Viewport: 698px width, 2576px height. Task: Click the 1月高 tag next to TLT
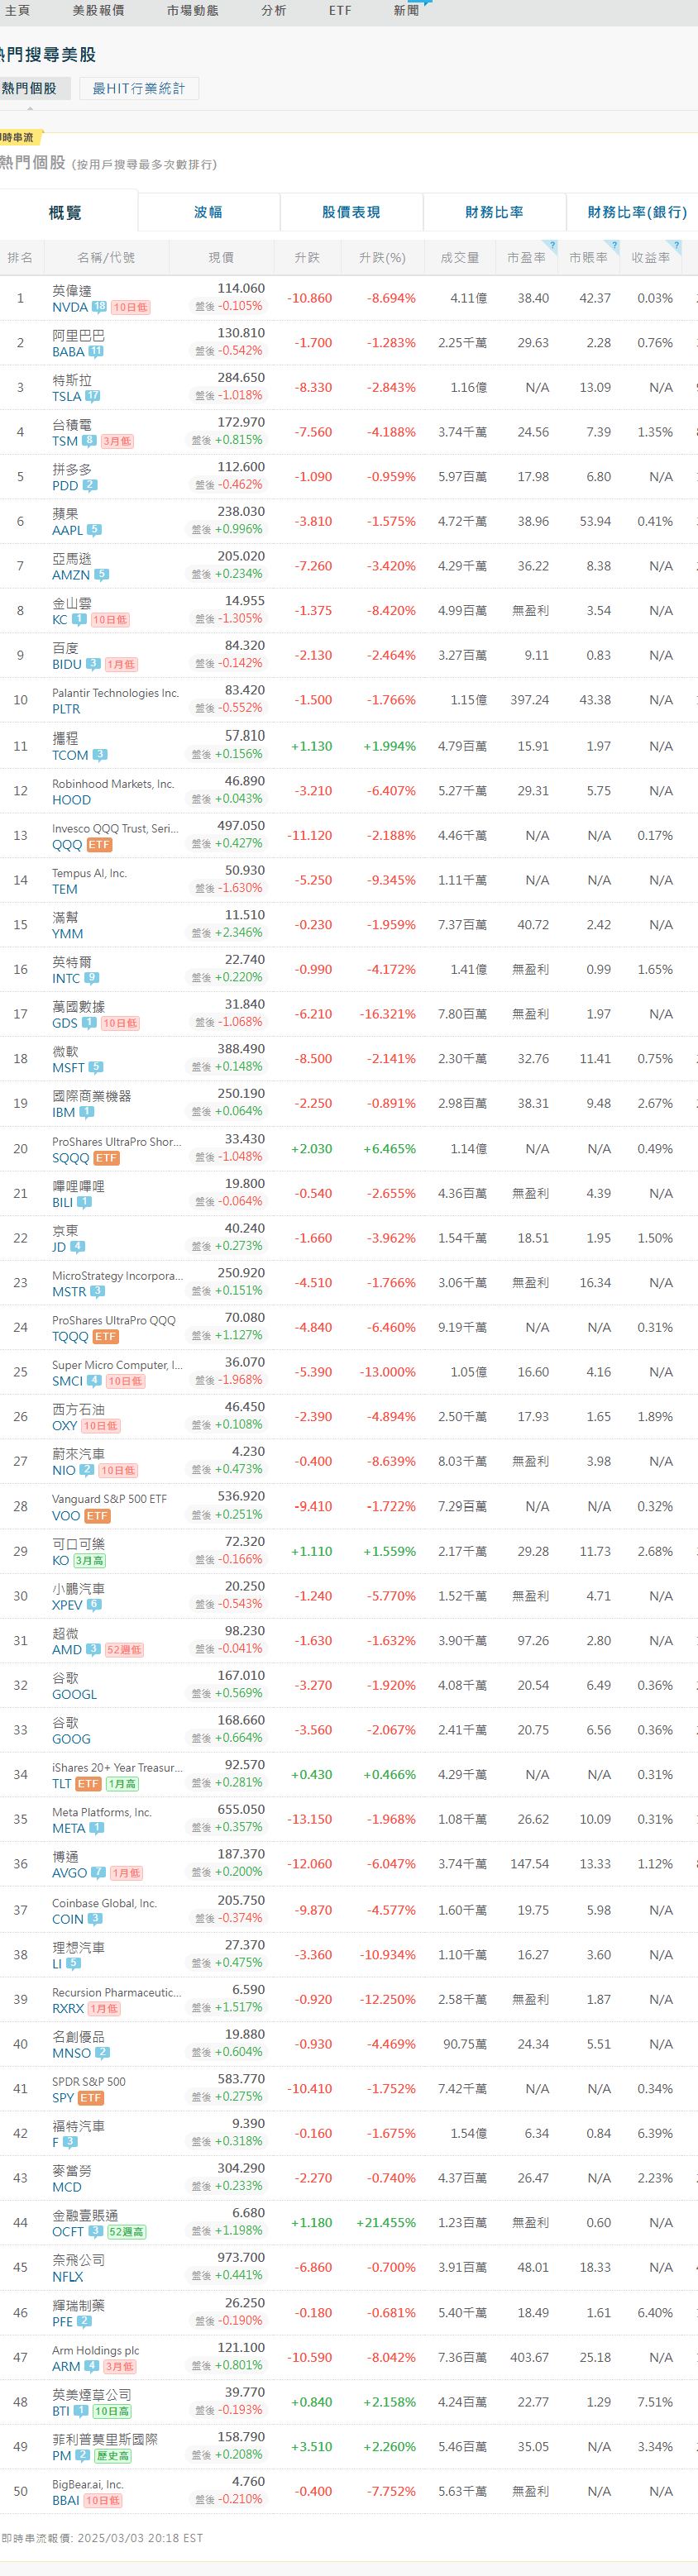(122, 1784)
